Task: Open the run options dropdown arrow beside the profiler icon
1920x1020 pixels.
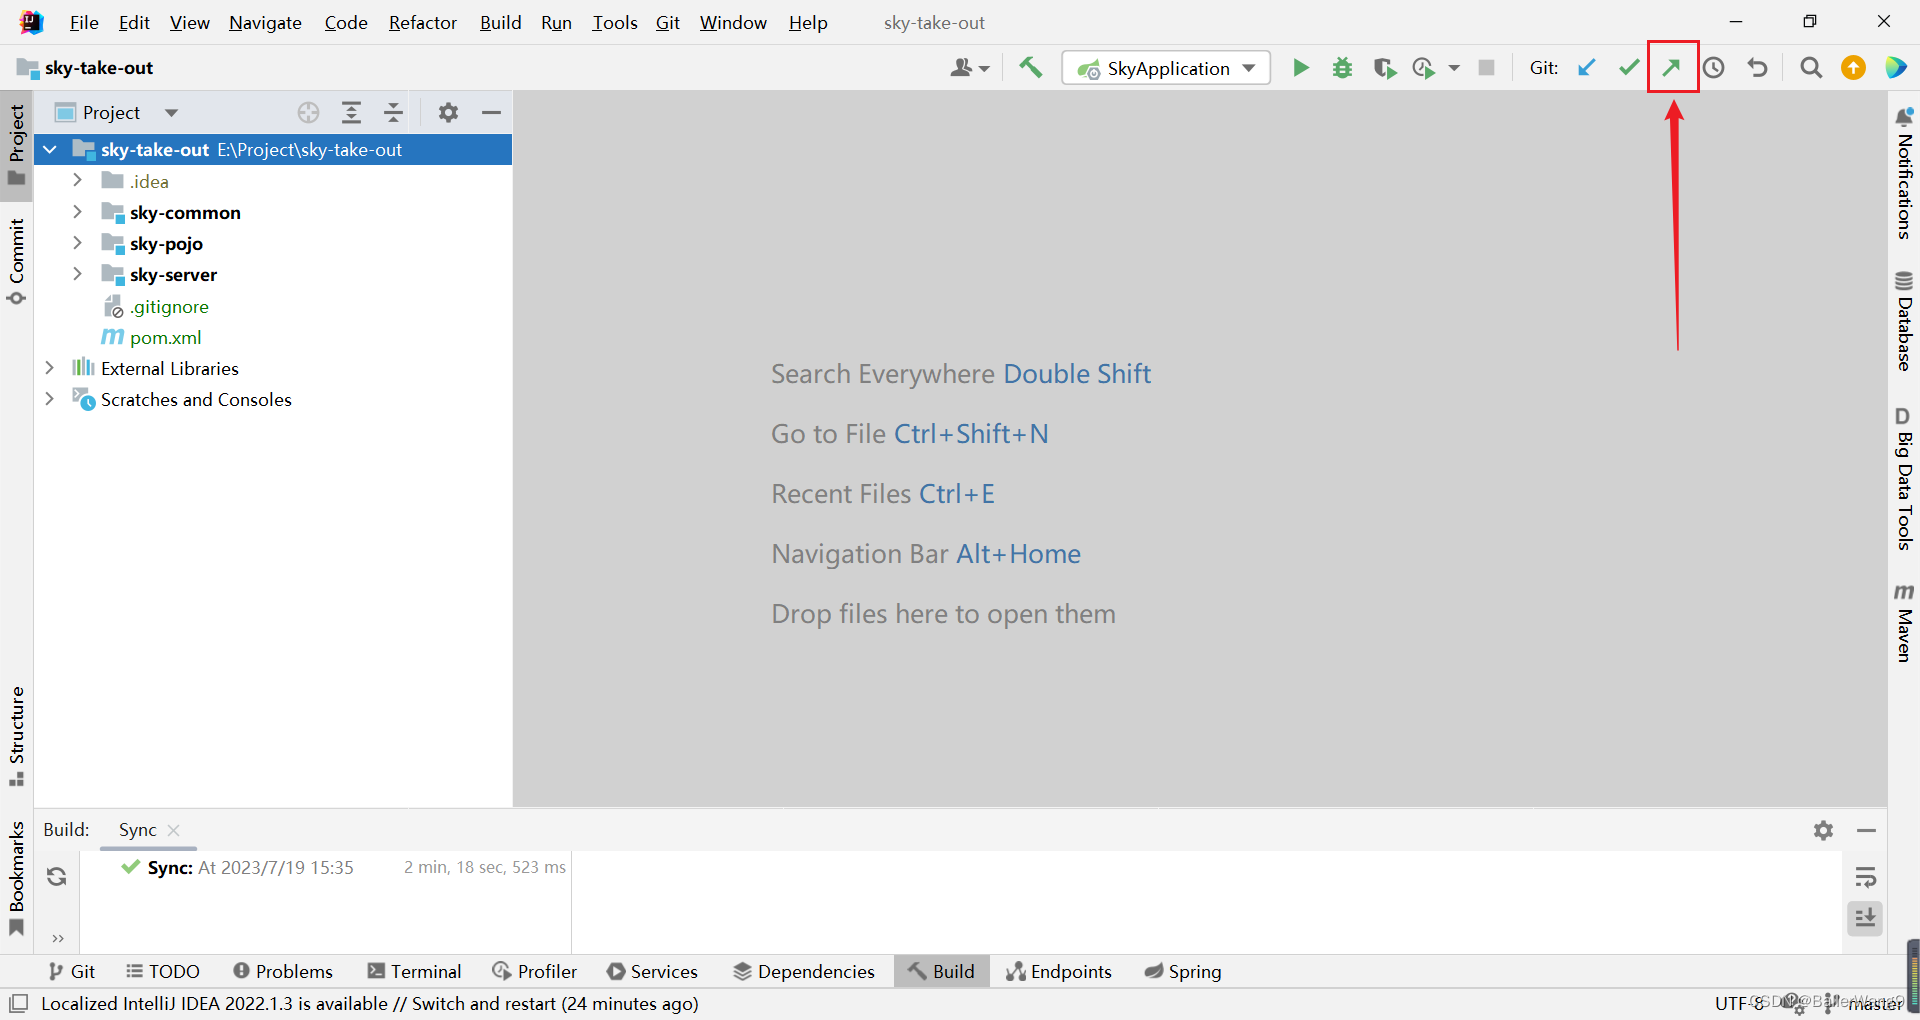Action: click(1454, 68)
